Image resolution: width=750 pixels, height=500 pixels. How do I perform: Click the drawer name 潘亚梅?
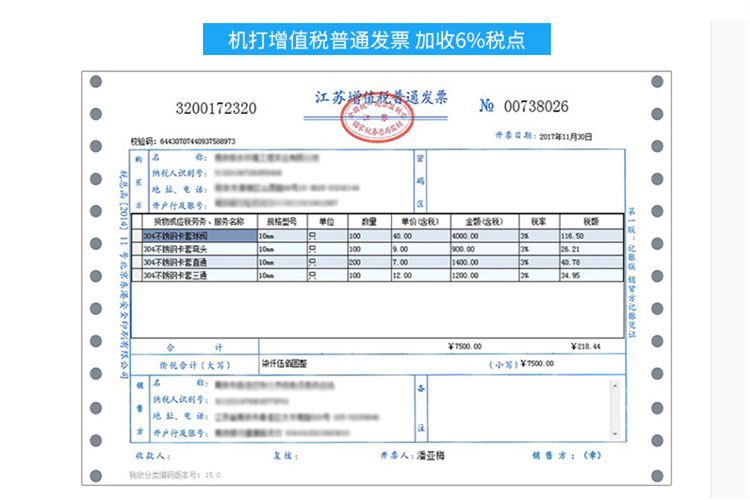point(430,456)
